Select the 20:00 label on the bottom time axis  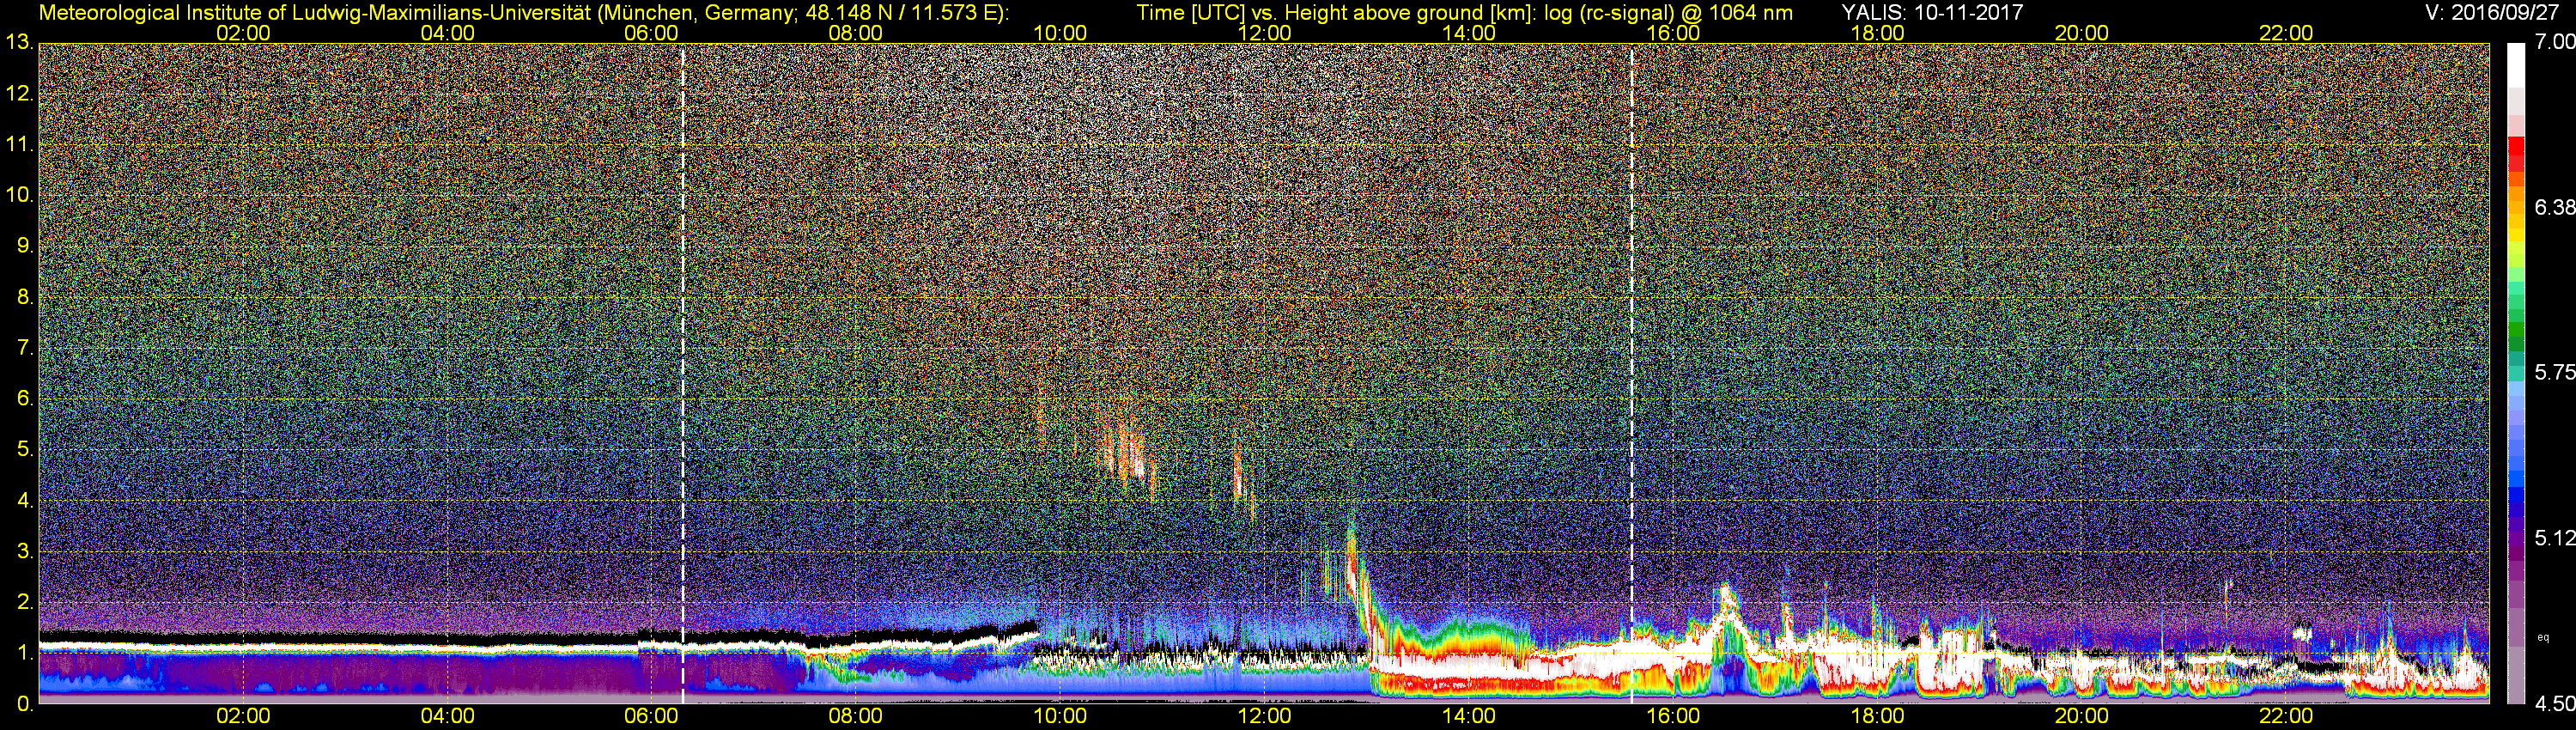click(2082, 716)
